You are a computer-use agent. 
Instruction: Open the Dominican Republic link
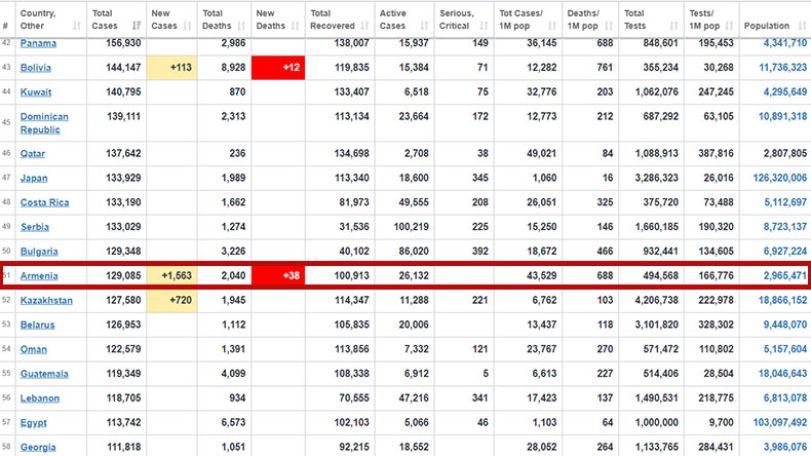click(x=44, y=123)
